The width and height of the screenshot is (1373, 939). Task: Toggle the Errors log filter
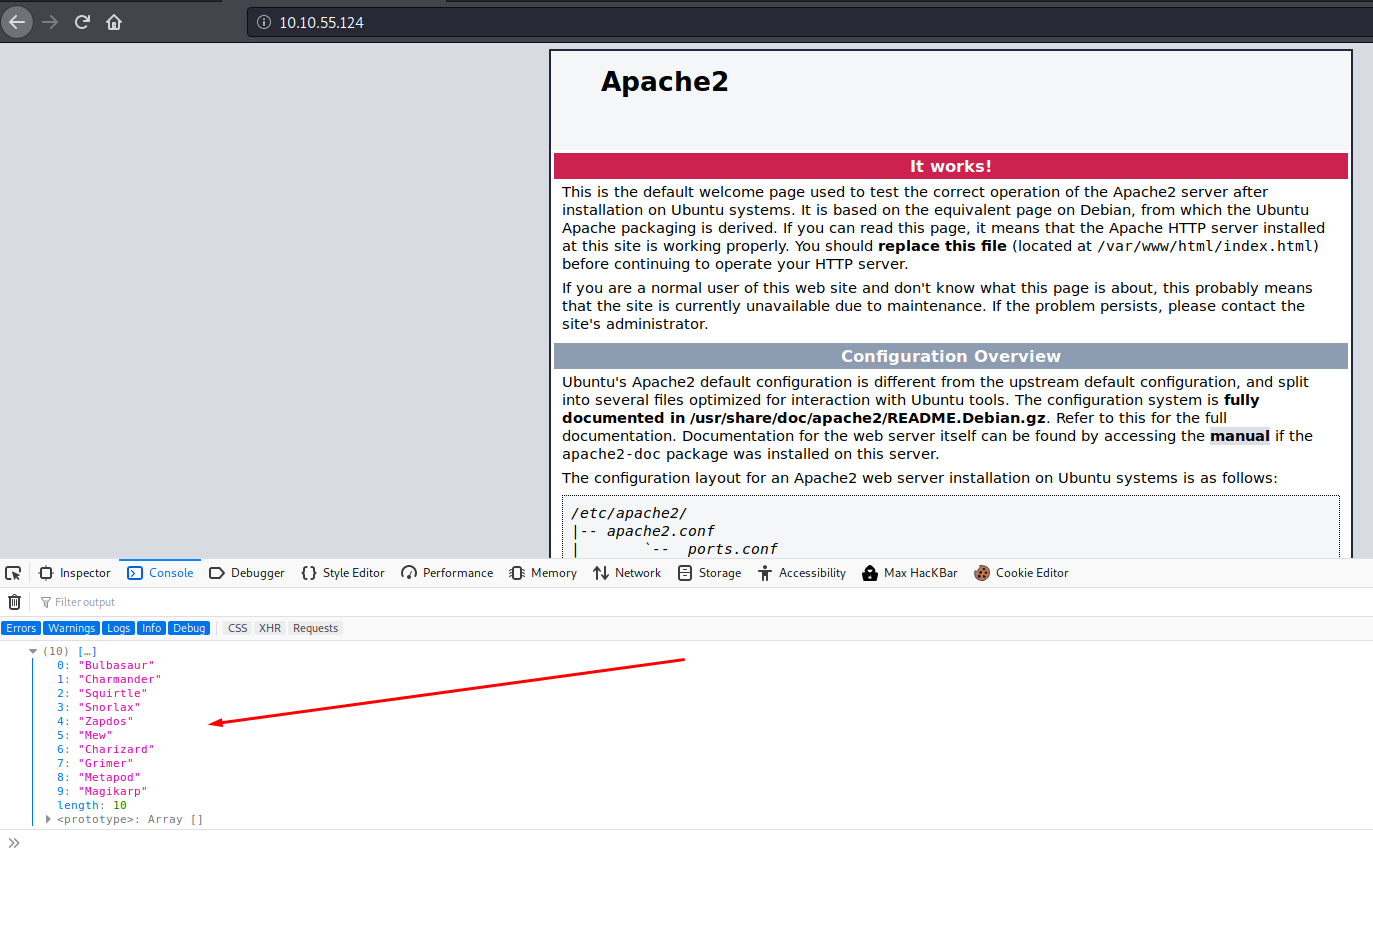21,627
